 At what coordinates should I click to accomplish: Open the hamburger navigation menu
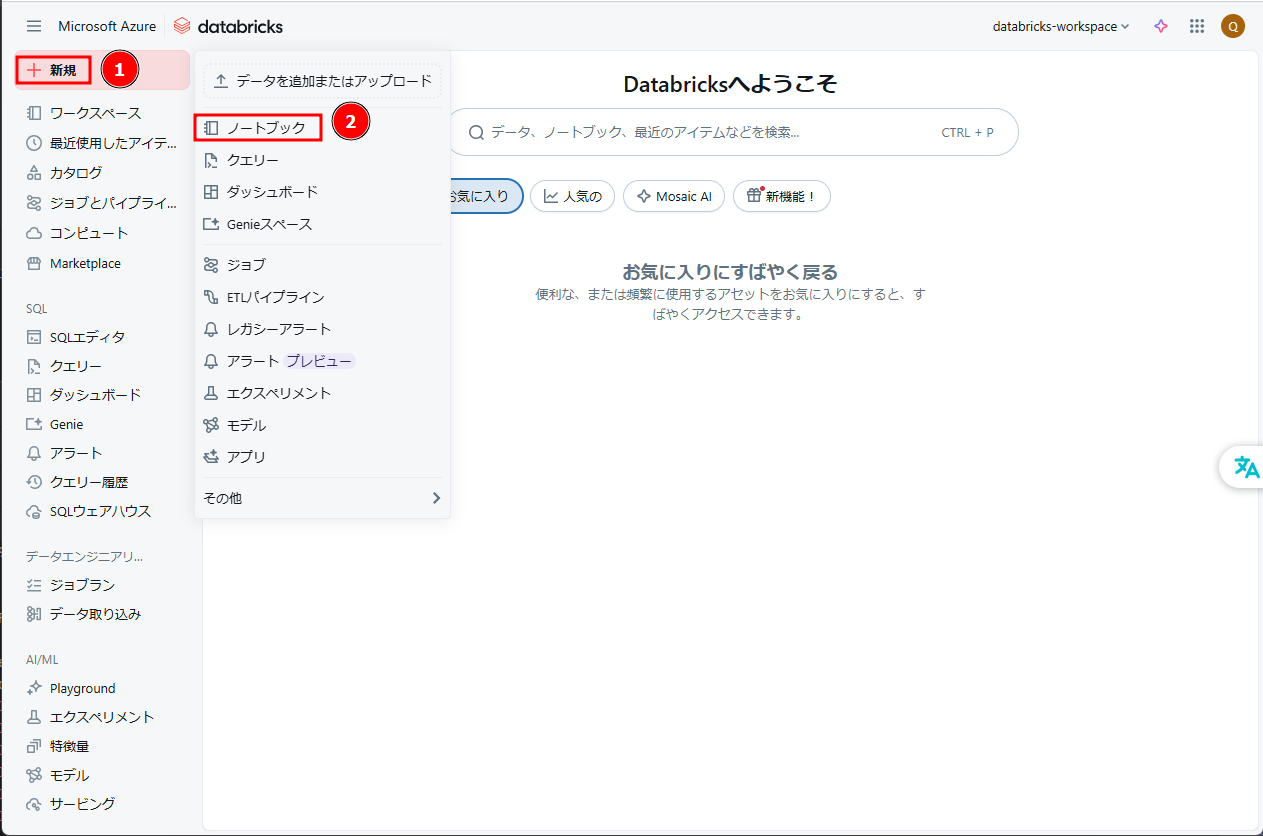click(x=34, y=26)
